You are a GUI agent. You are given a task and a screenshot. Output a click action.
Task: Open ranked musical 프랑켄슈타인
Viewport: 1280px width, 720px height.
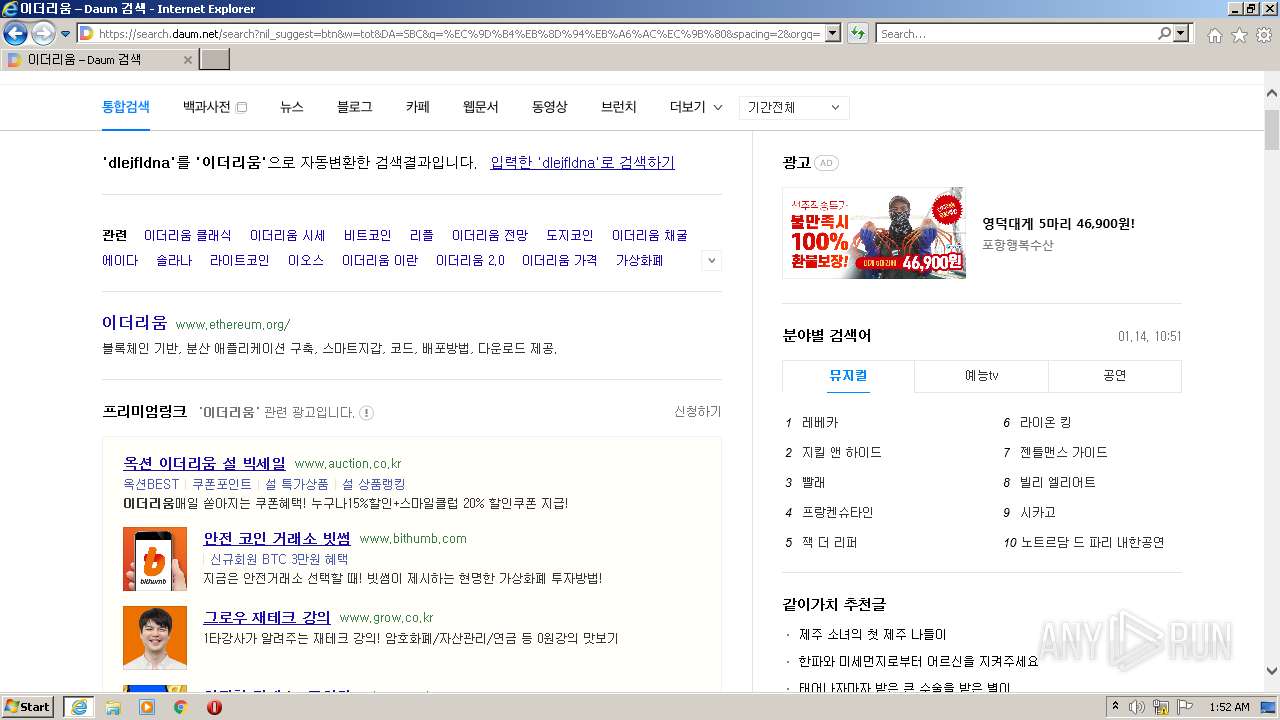[x=837, y=513]
